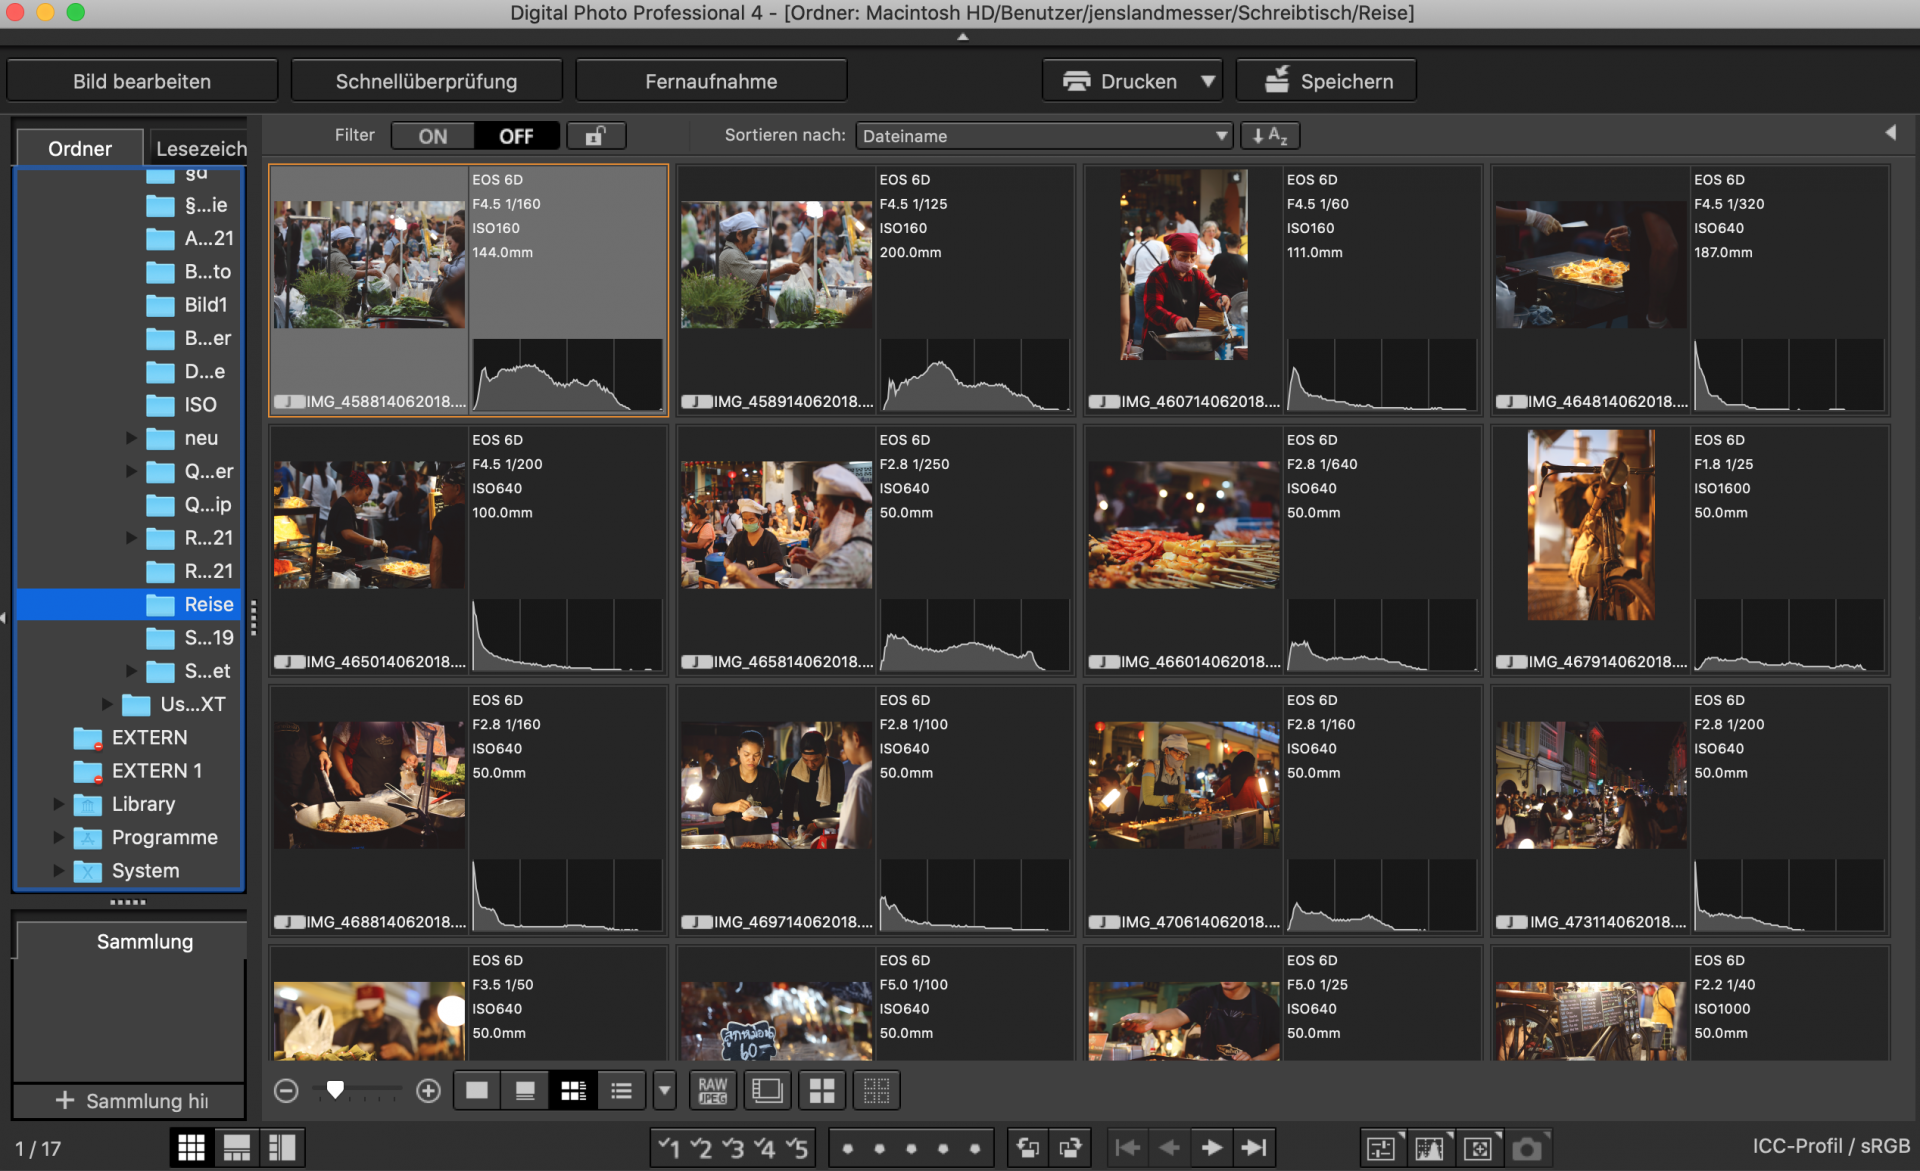
Task: Switch to thumbnail list view icon
Action: tap(621, 1091)
